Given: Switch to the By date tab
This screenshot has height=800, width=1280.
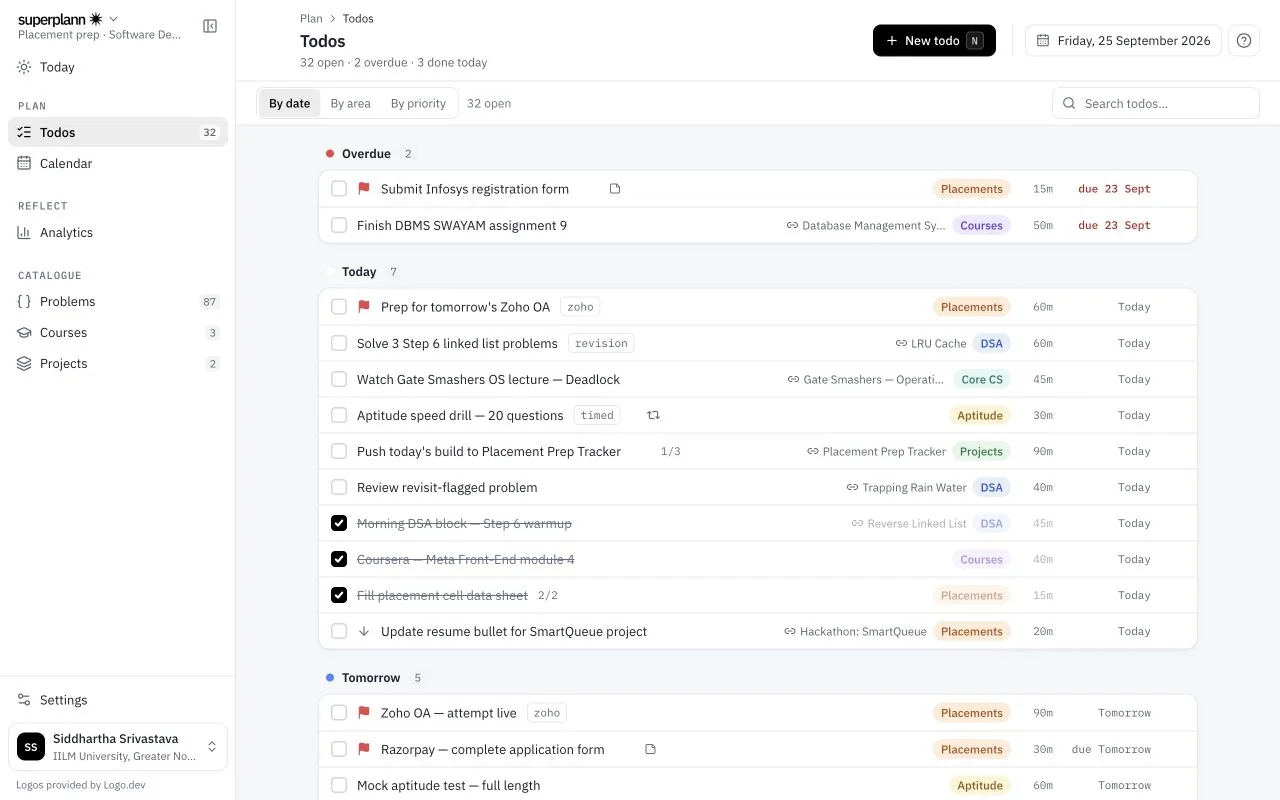Looking at the screenshot, I should pos(290,103).
